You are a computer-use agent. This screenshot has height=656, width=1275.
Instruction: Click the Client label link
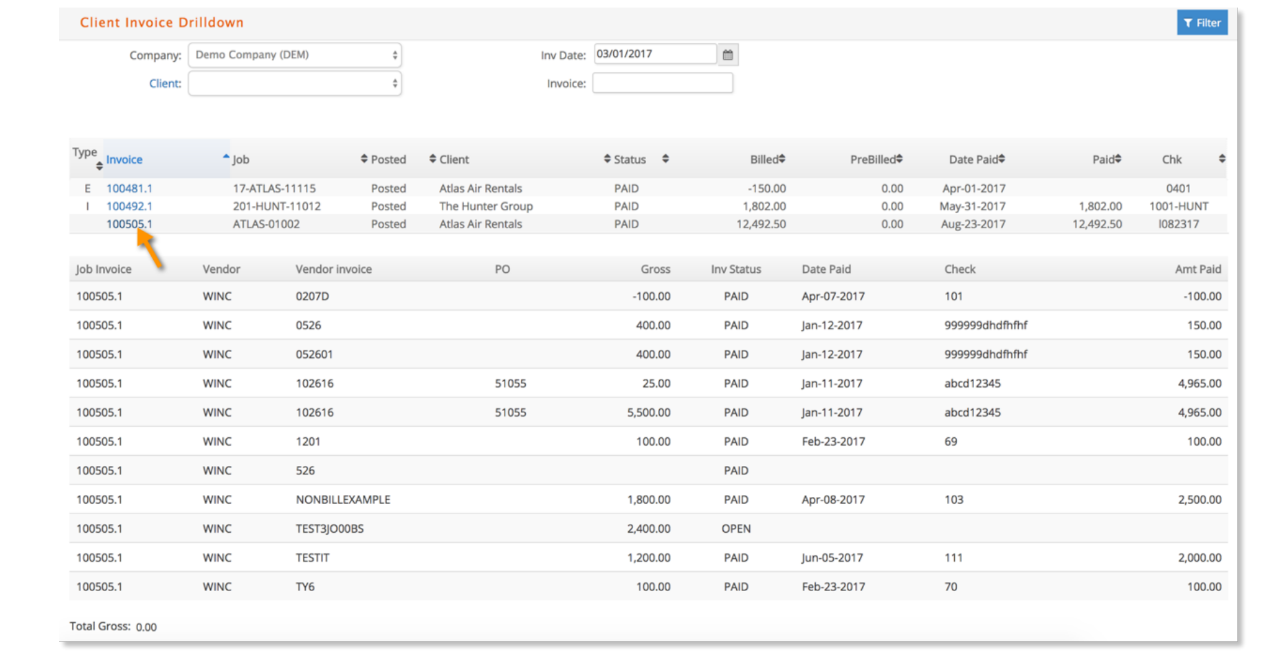165,84
